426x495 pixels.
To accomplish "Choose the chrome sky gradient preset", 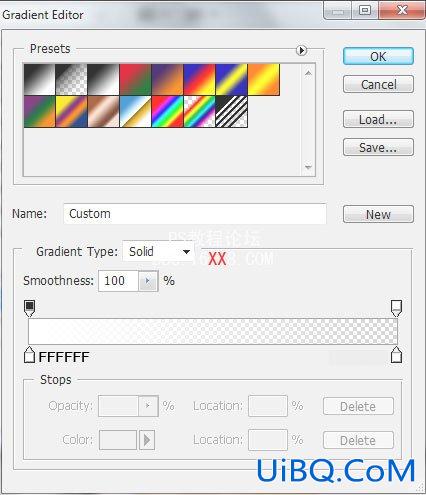I will tap(135, 112).
